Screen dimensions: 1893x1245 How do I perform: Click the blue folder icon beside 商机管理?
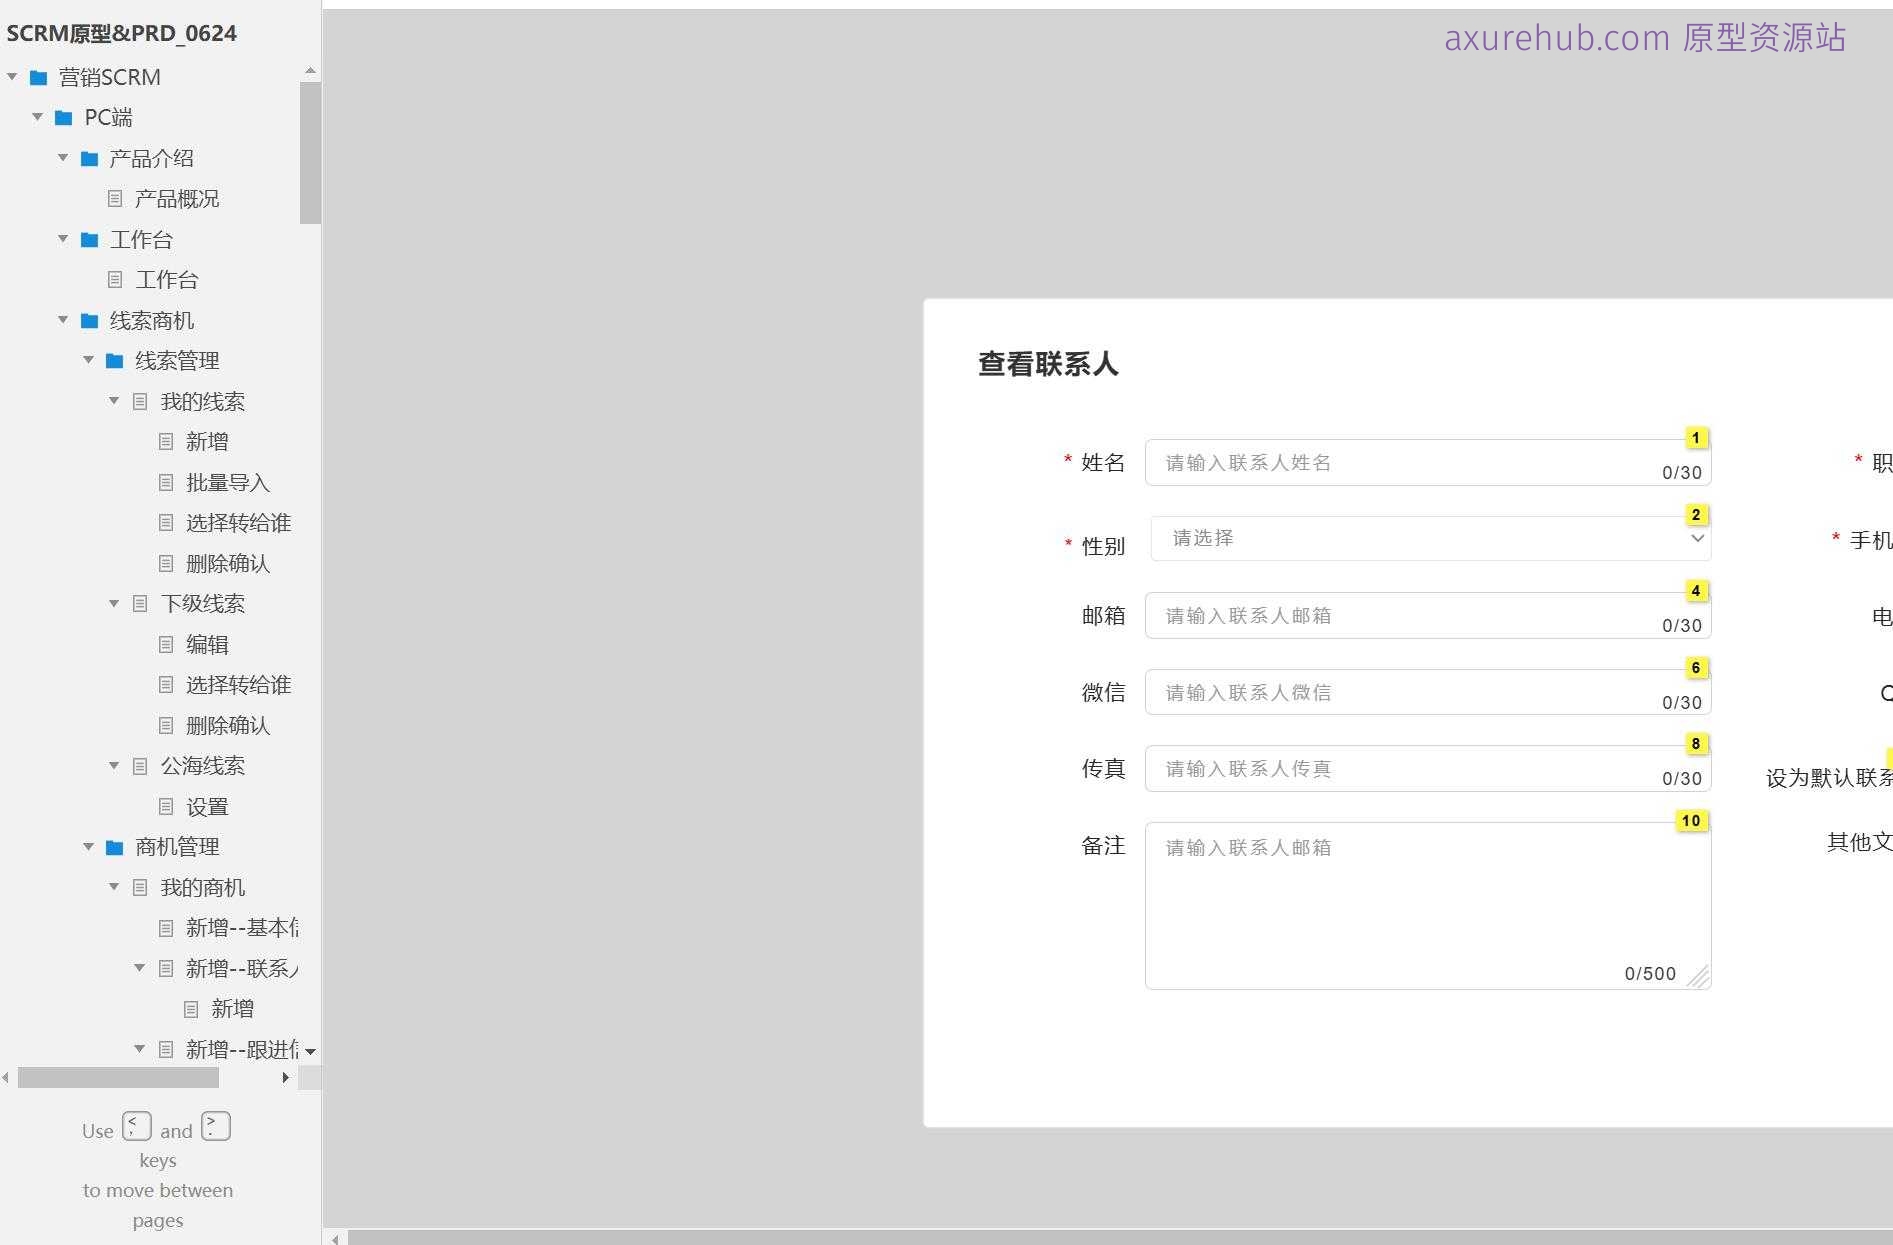(113, 846)
